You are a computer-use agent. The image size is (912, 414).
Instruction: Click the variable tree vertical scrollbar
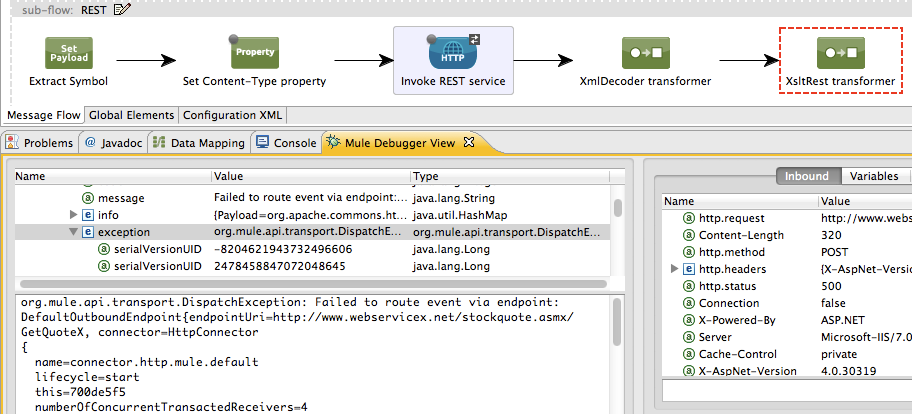tap(617, 210)
